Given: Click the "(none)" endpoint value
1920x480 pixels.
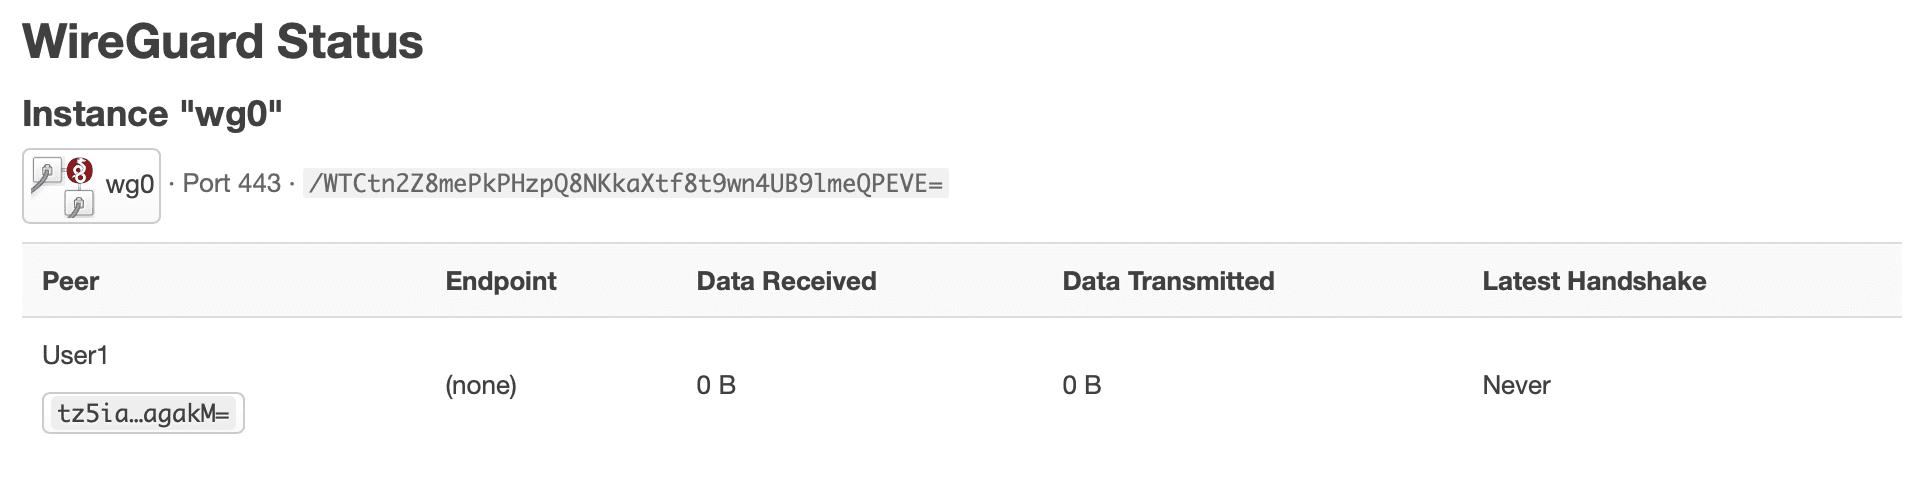Looking at the screenshot, I should coord(481,385).
